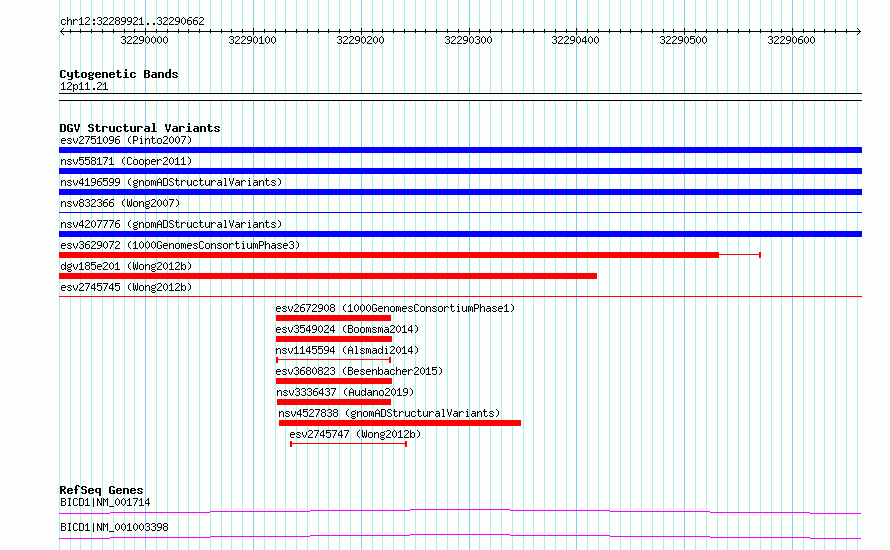Click the BICD1|NM_001003398 gene label
Viewport: 890px width, 550px height.
[114, 527]
